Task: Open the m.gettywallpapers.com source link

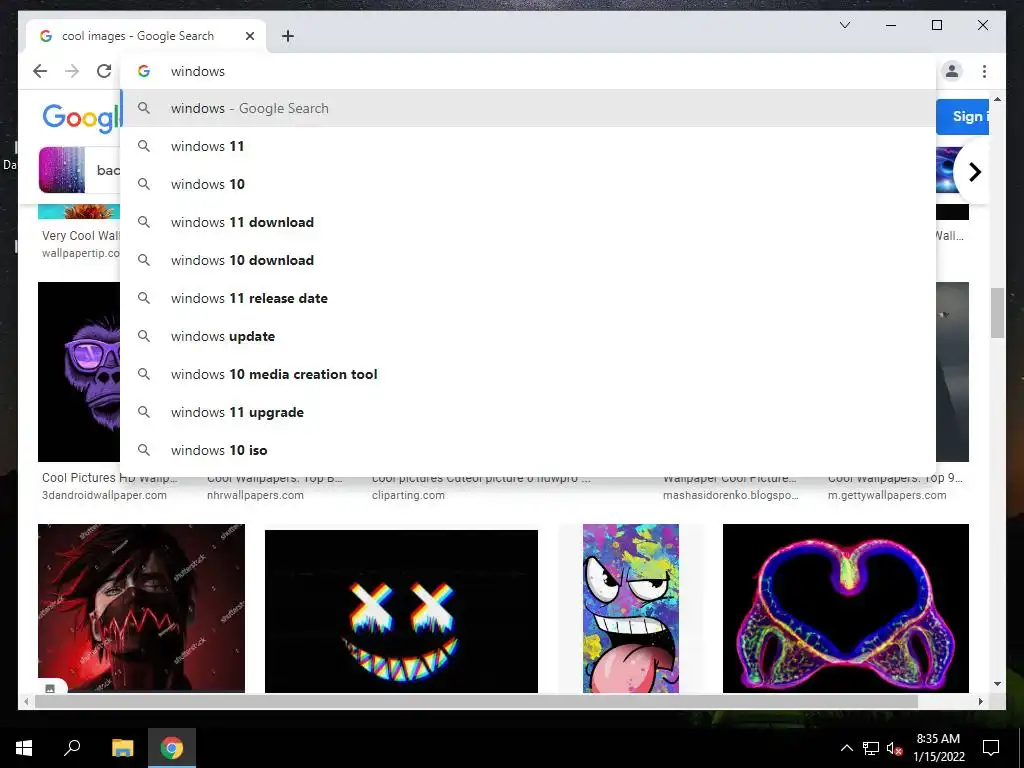Action: point(887,495)
